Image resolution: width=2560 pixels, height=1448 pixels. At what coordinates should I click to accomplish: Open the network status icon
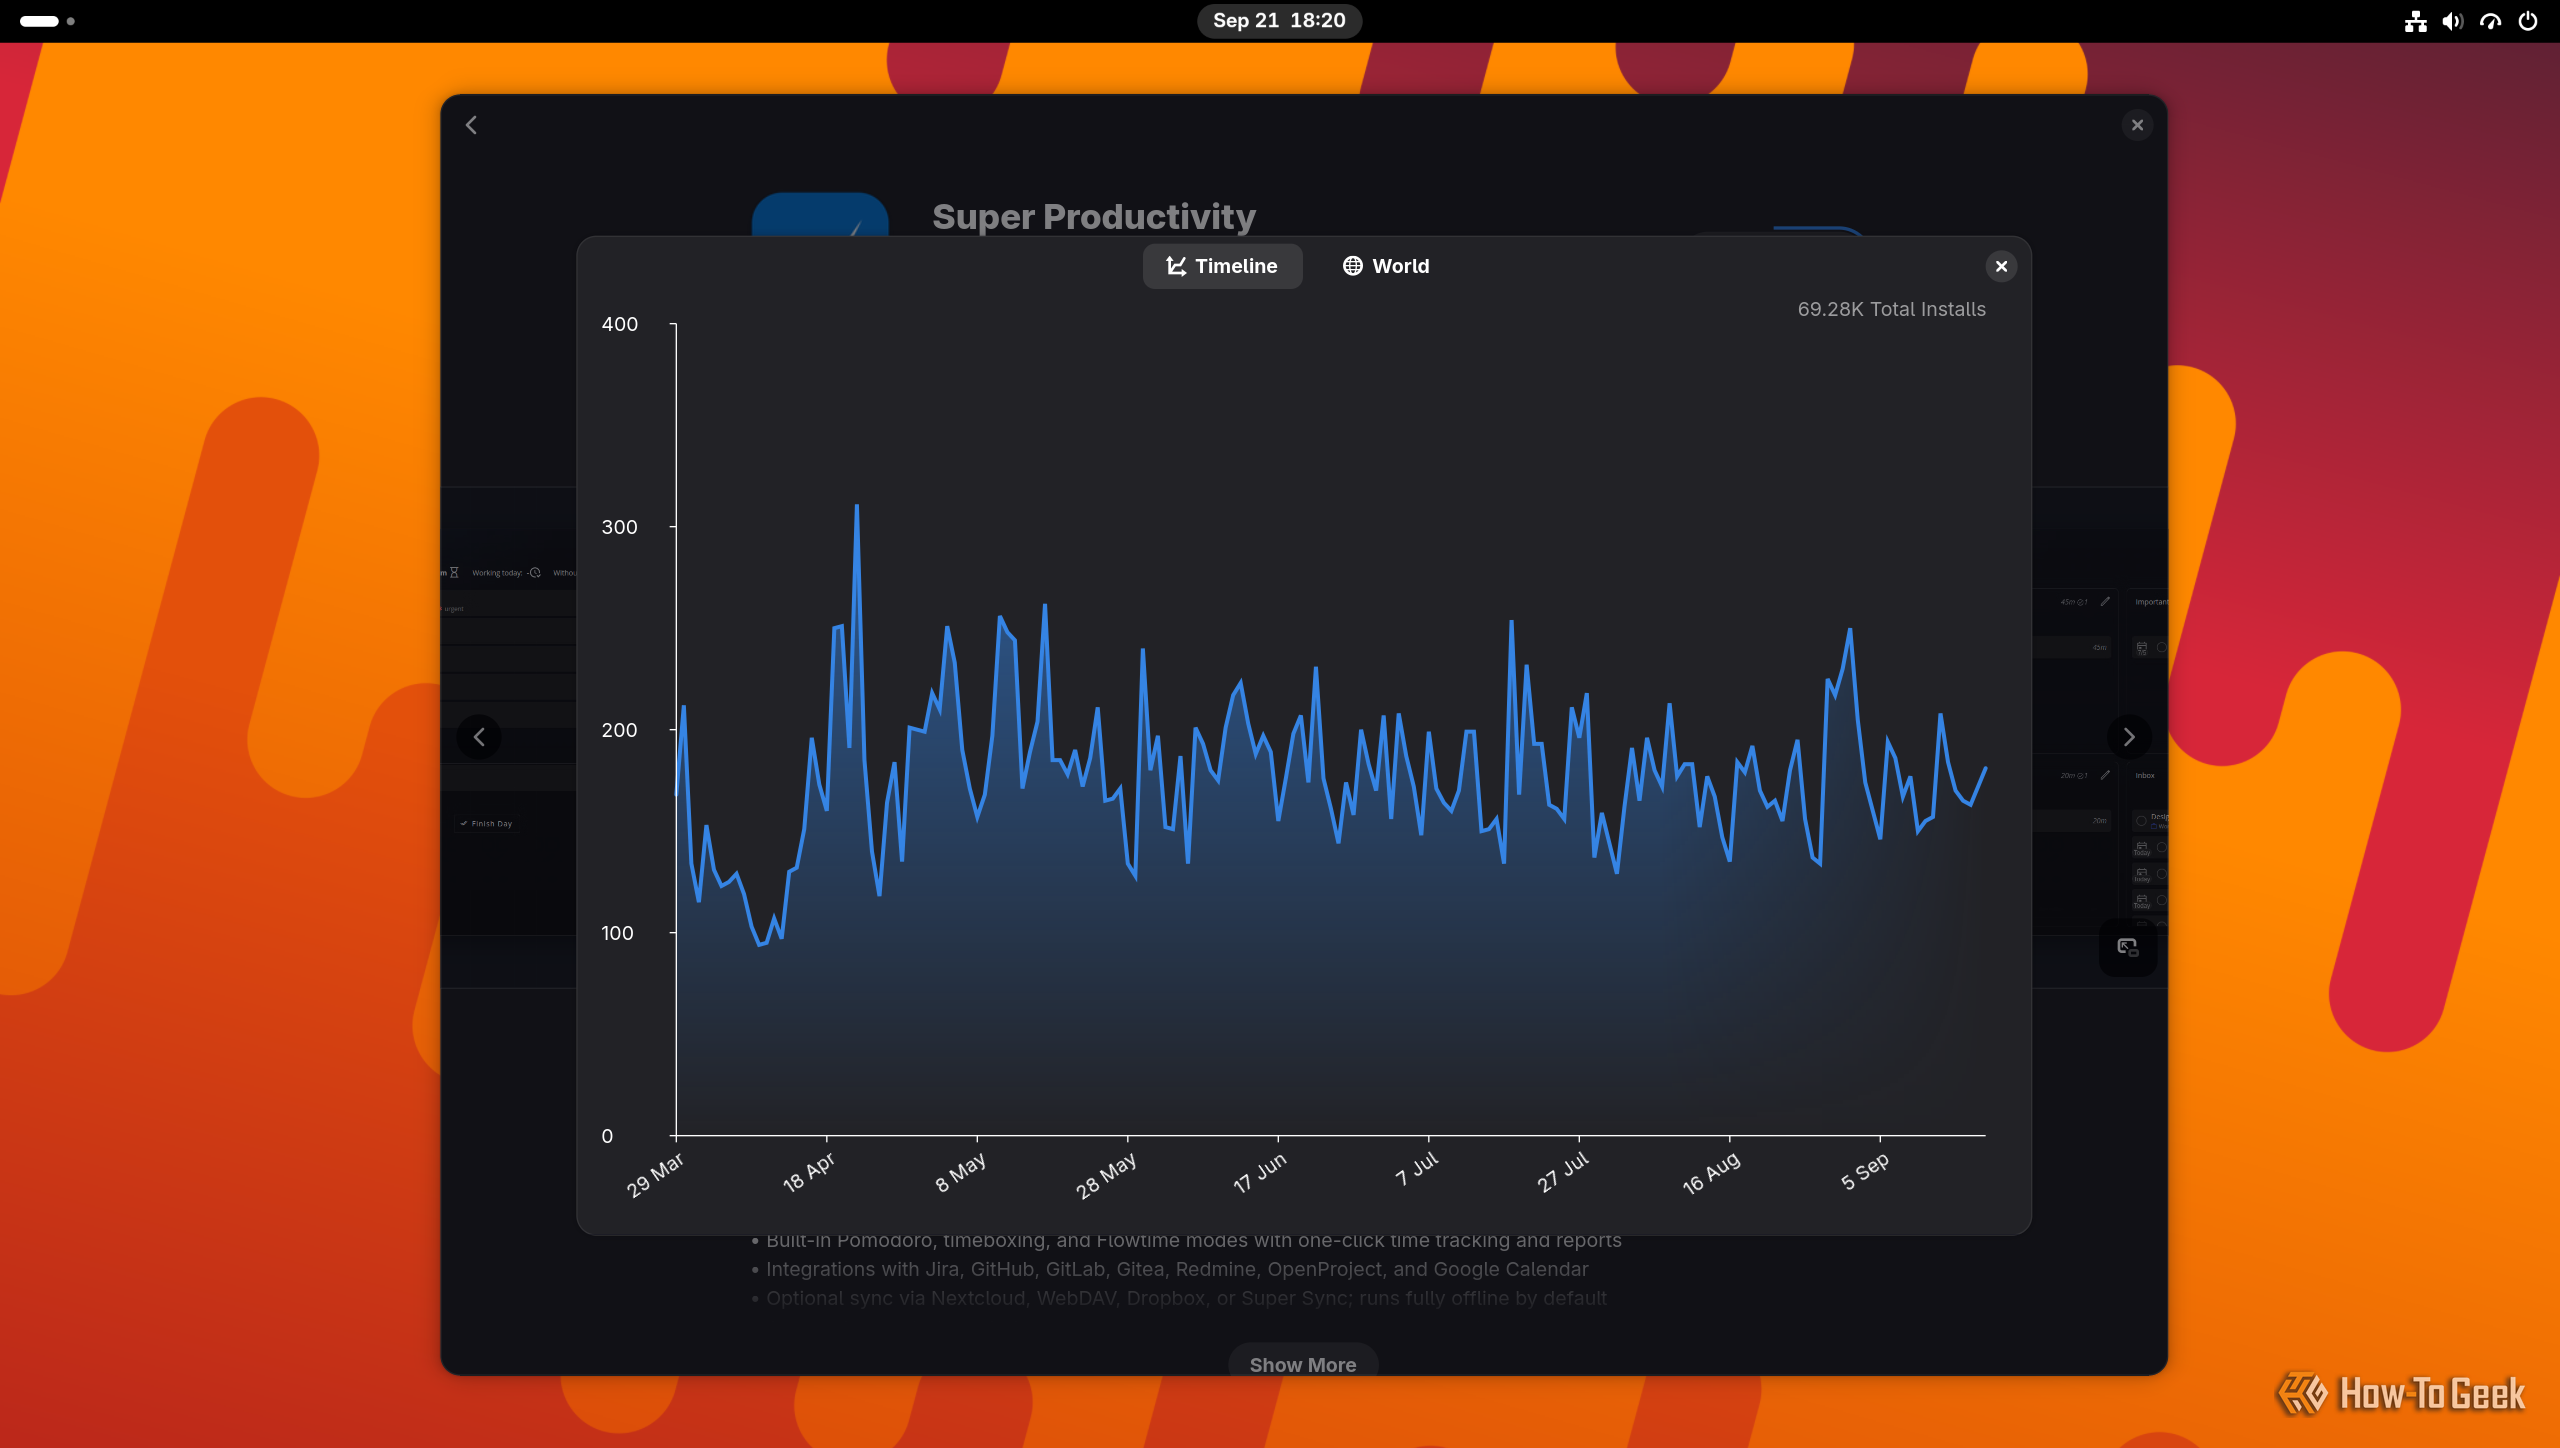point(2416,21)
